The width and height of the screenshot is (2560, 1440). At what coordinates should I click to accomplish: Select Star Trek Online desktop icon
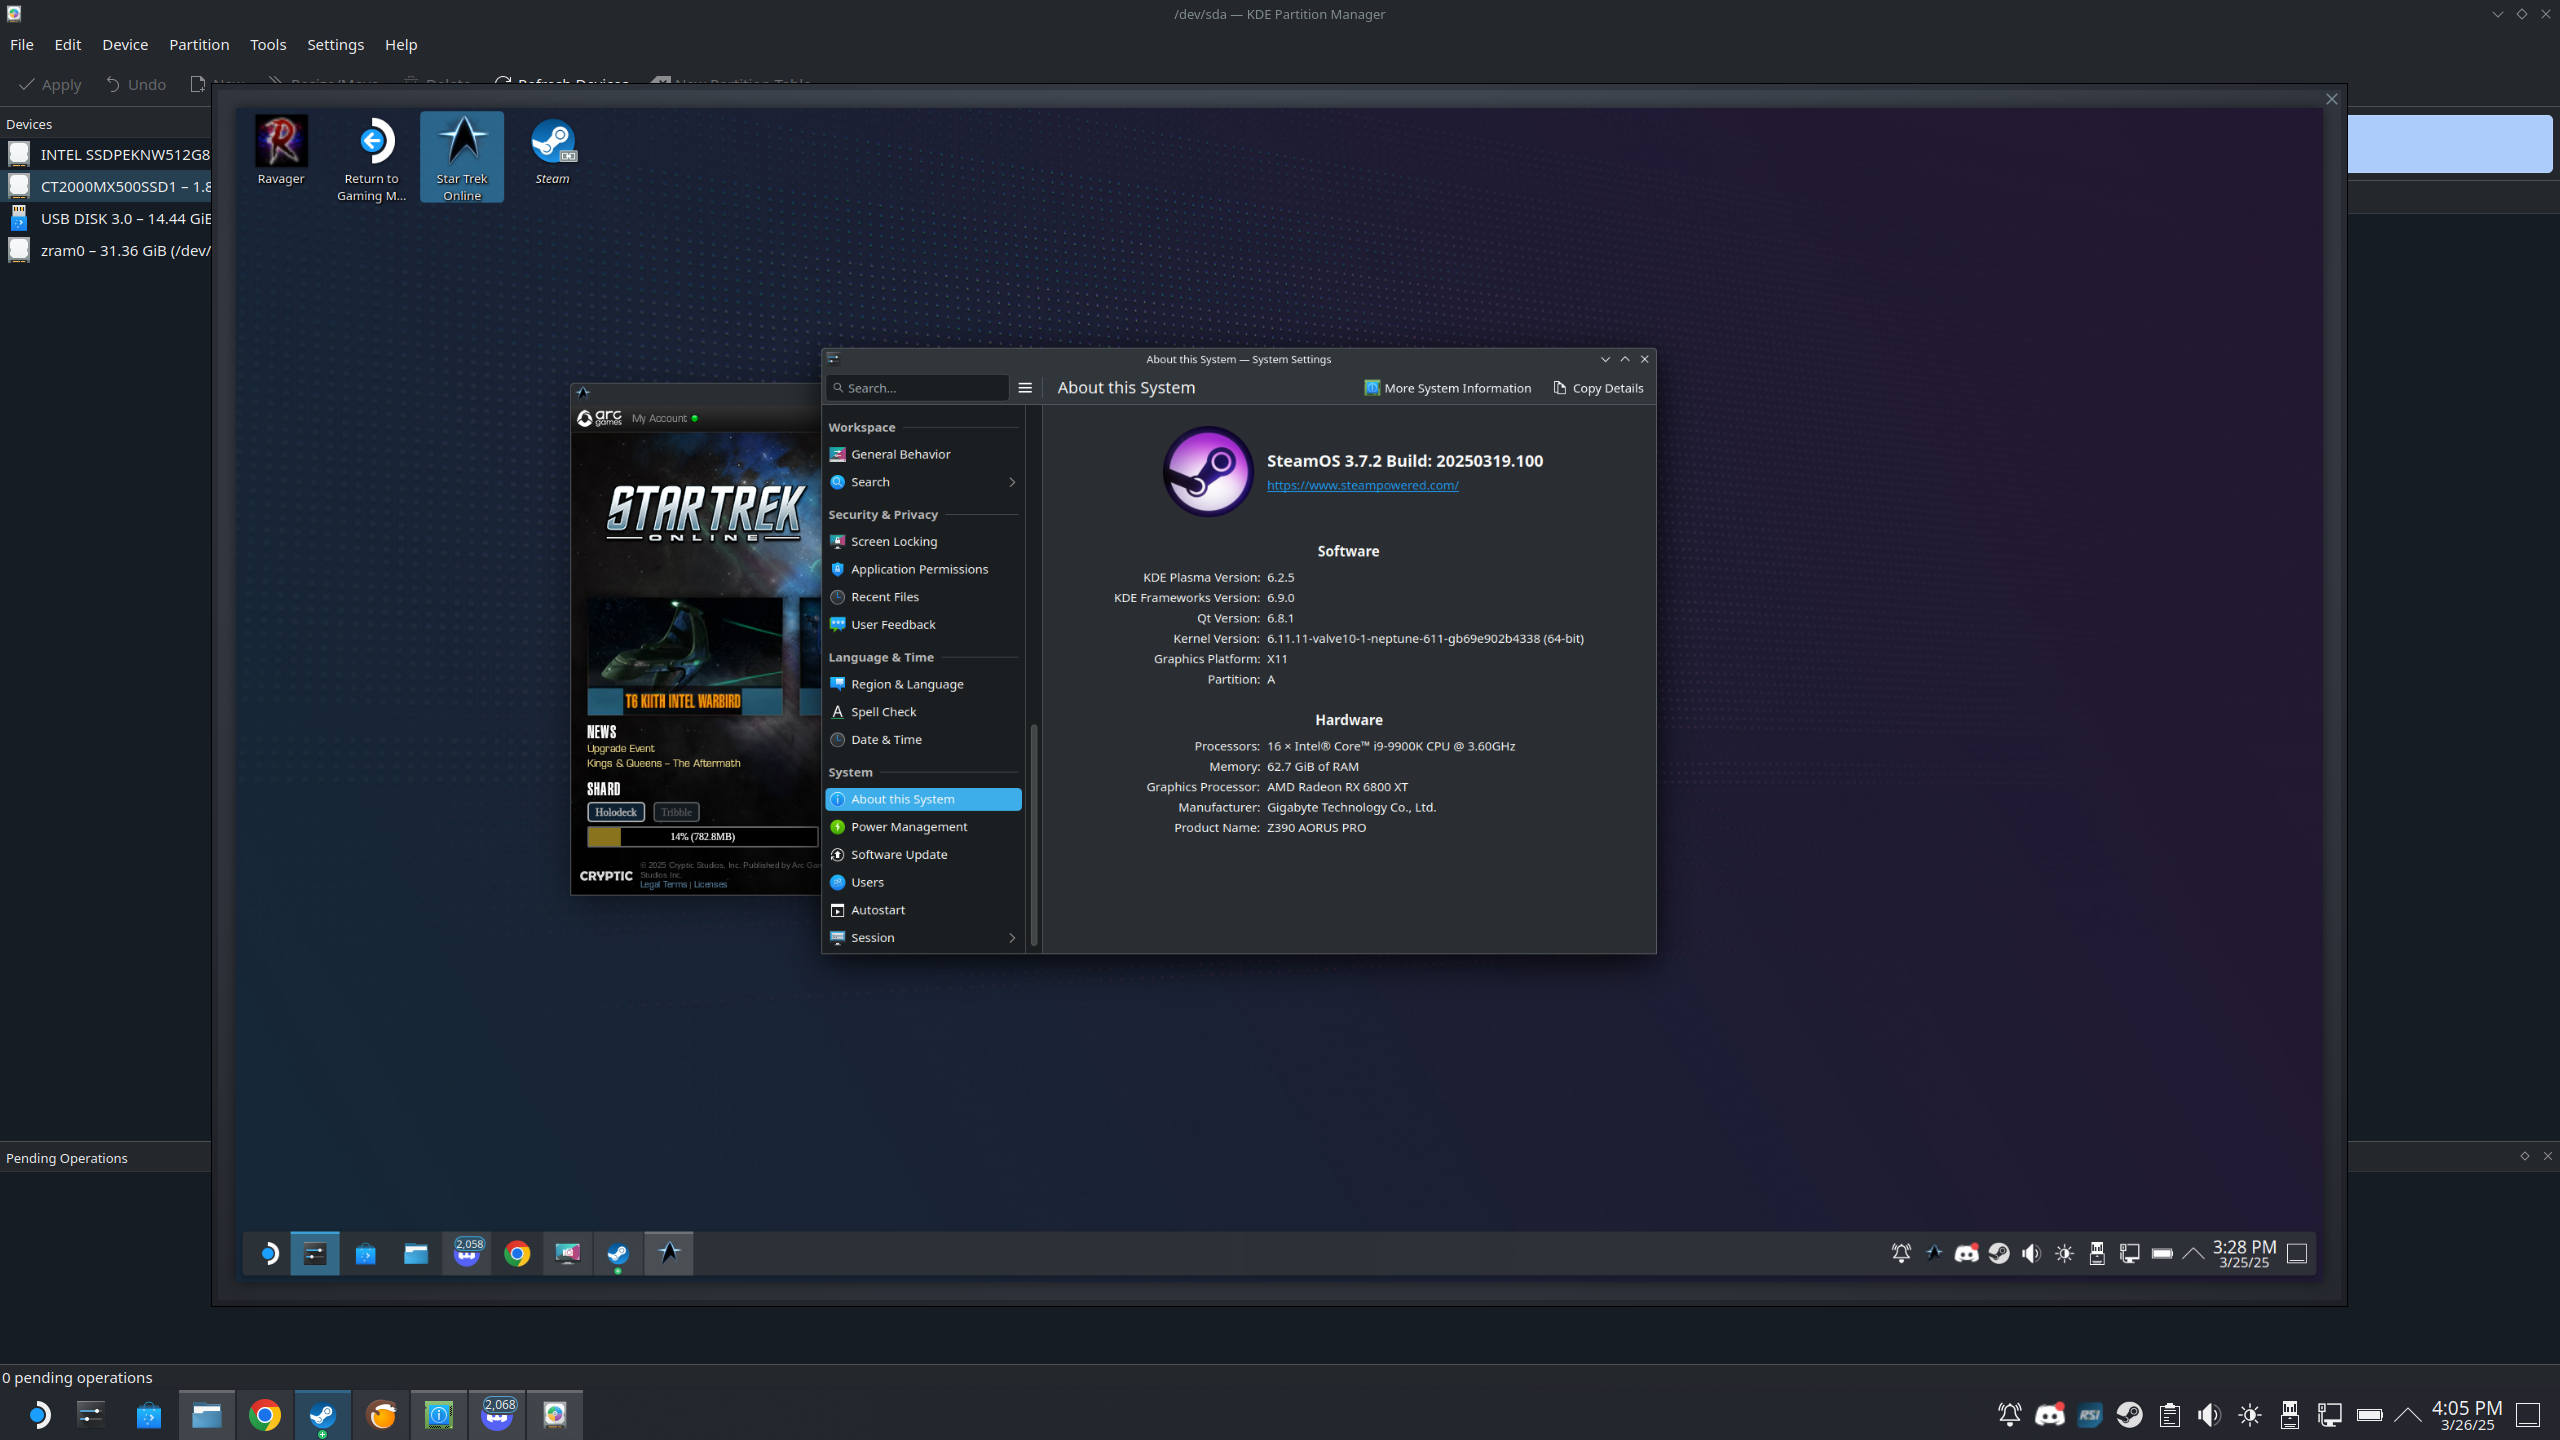pyautogui.click(x=462, y=158)
